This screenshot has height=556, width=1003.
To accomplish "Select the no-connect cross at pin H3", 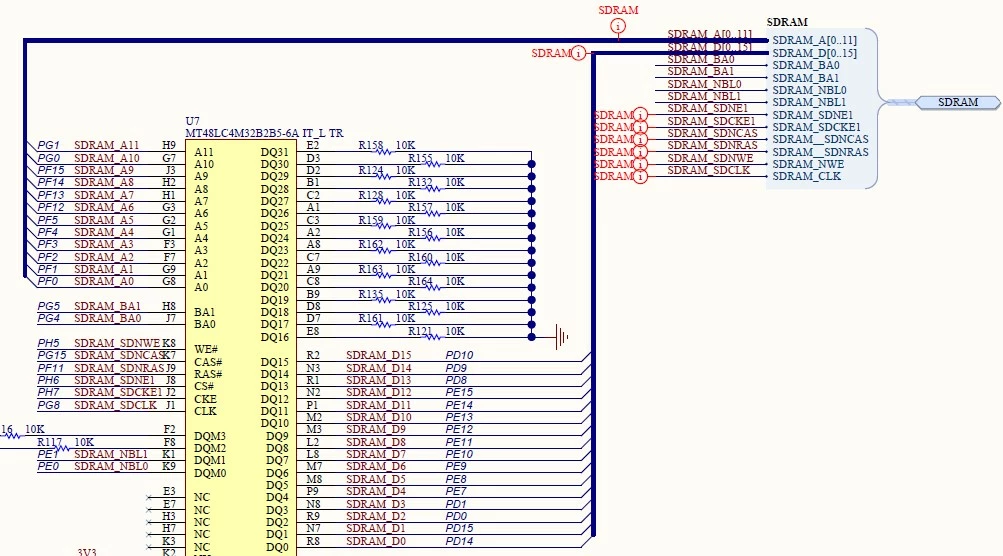I will point(148,523).
